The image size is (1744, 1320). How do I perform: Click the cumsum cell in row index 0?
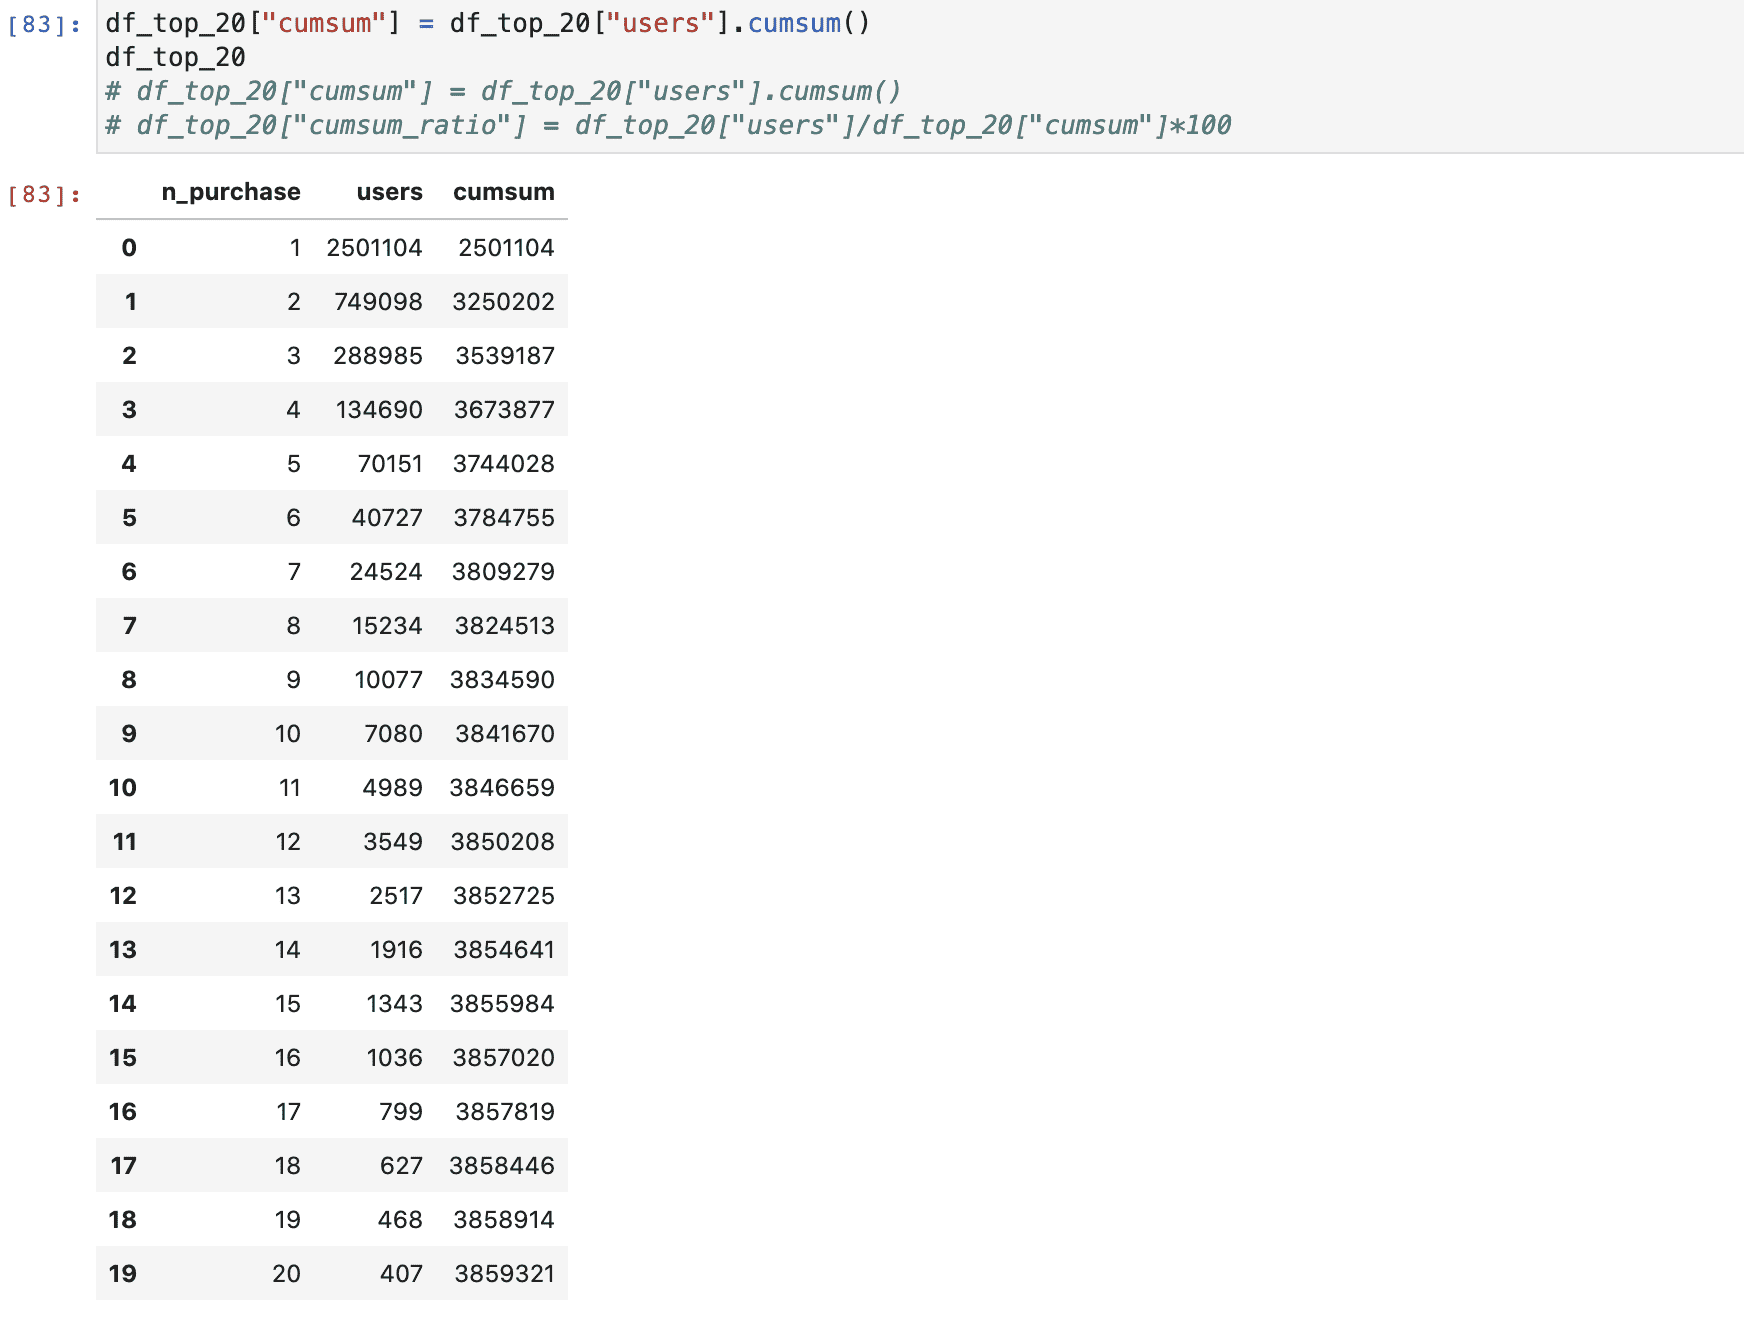coord(507,248)
